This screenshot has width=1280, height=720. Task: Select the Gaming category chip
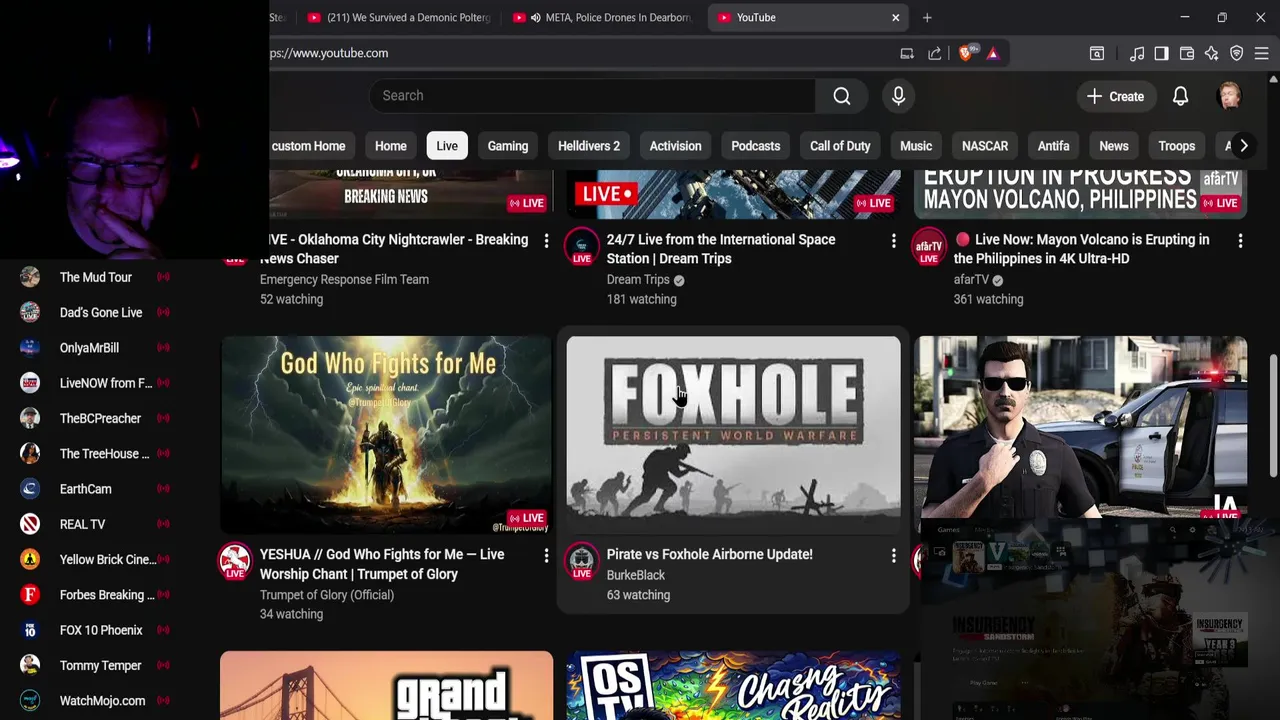[508, 146]
